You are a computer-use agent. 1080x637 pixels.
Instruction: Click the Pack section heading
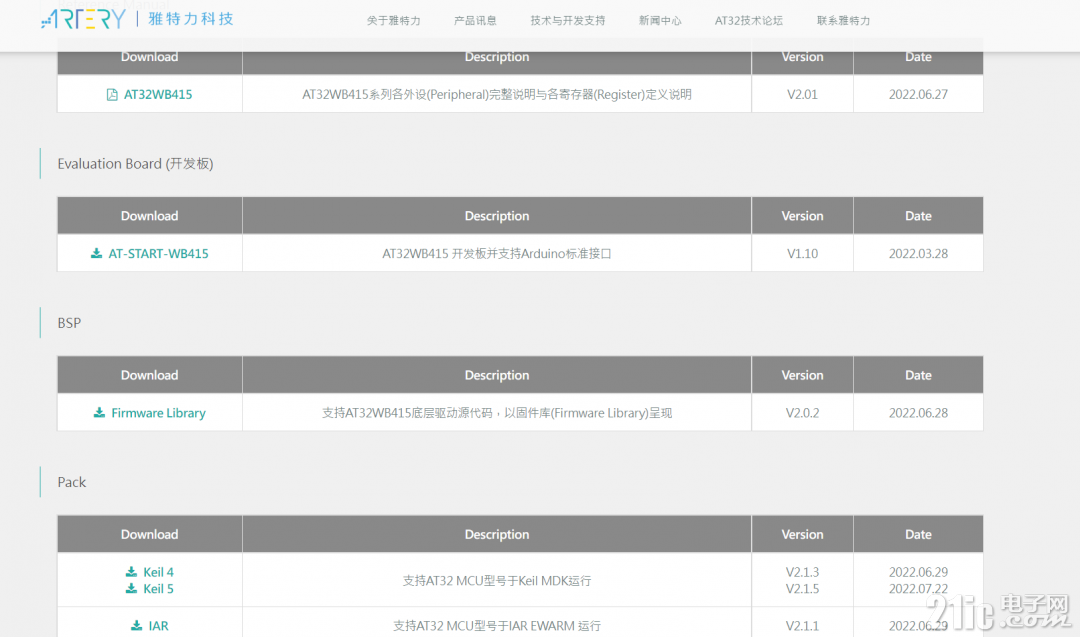[x=72, y=482]
